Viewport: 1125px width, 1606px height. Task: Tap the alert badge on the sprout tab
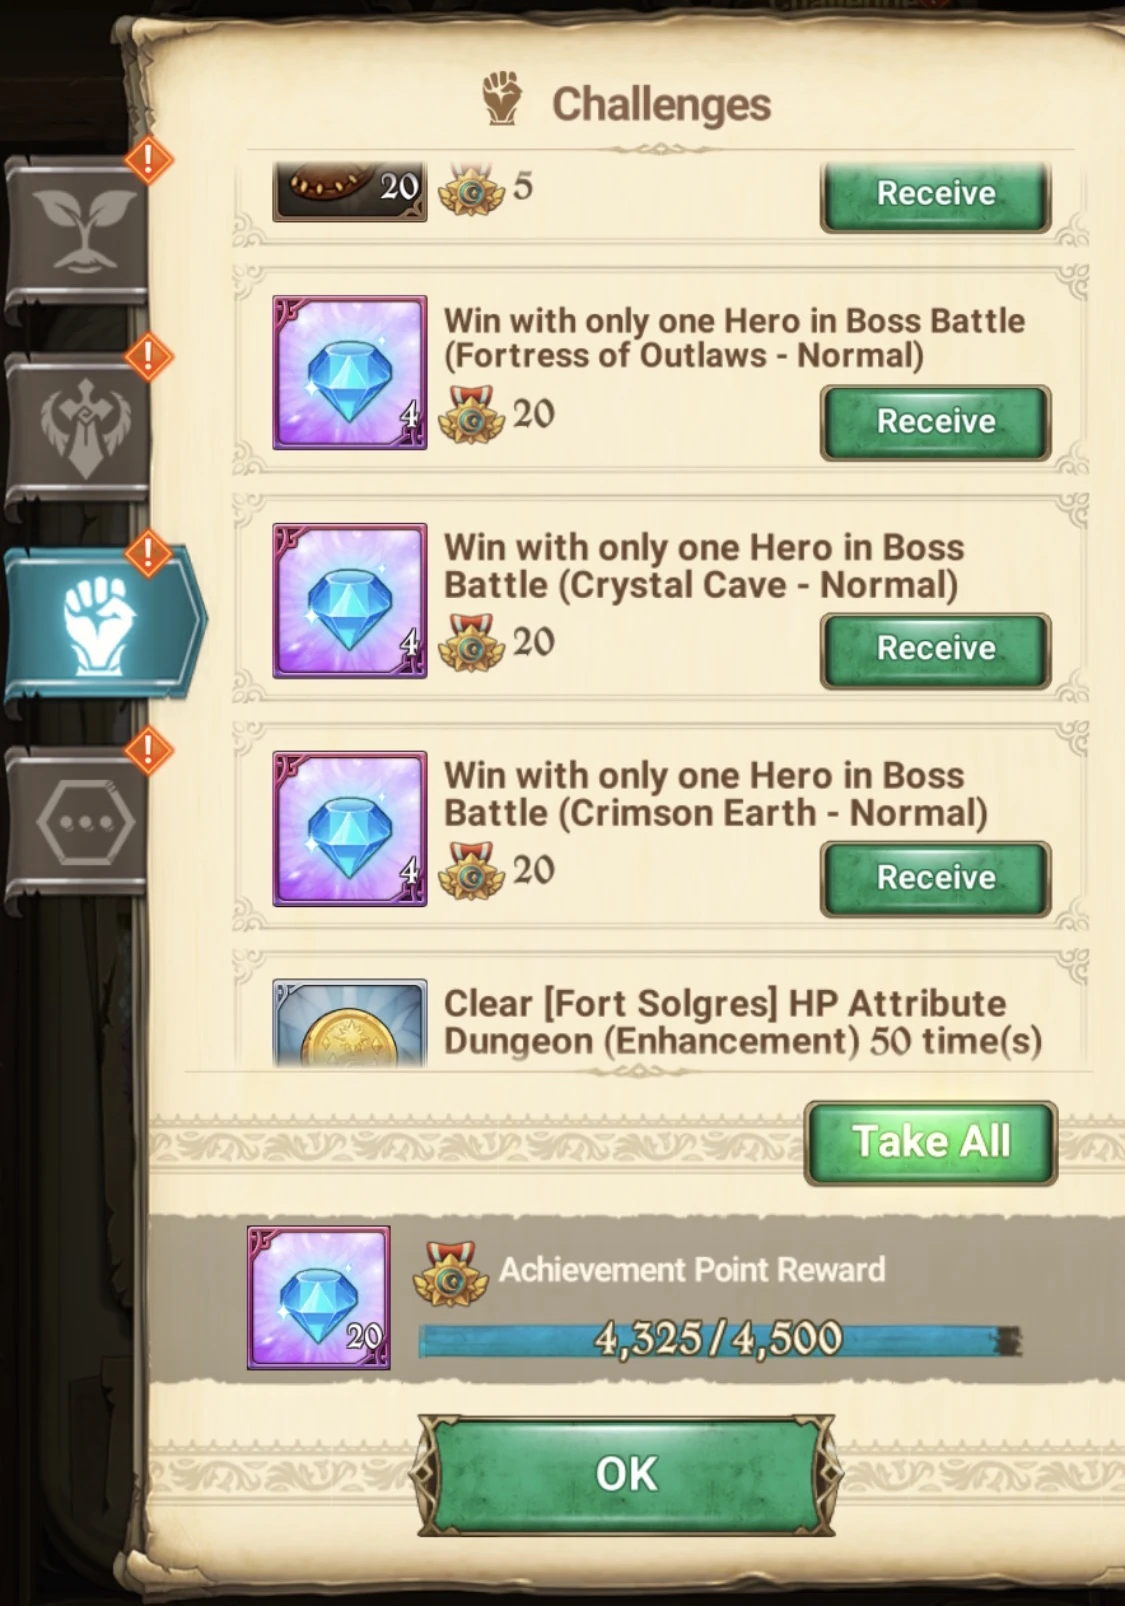[149, 159]
